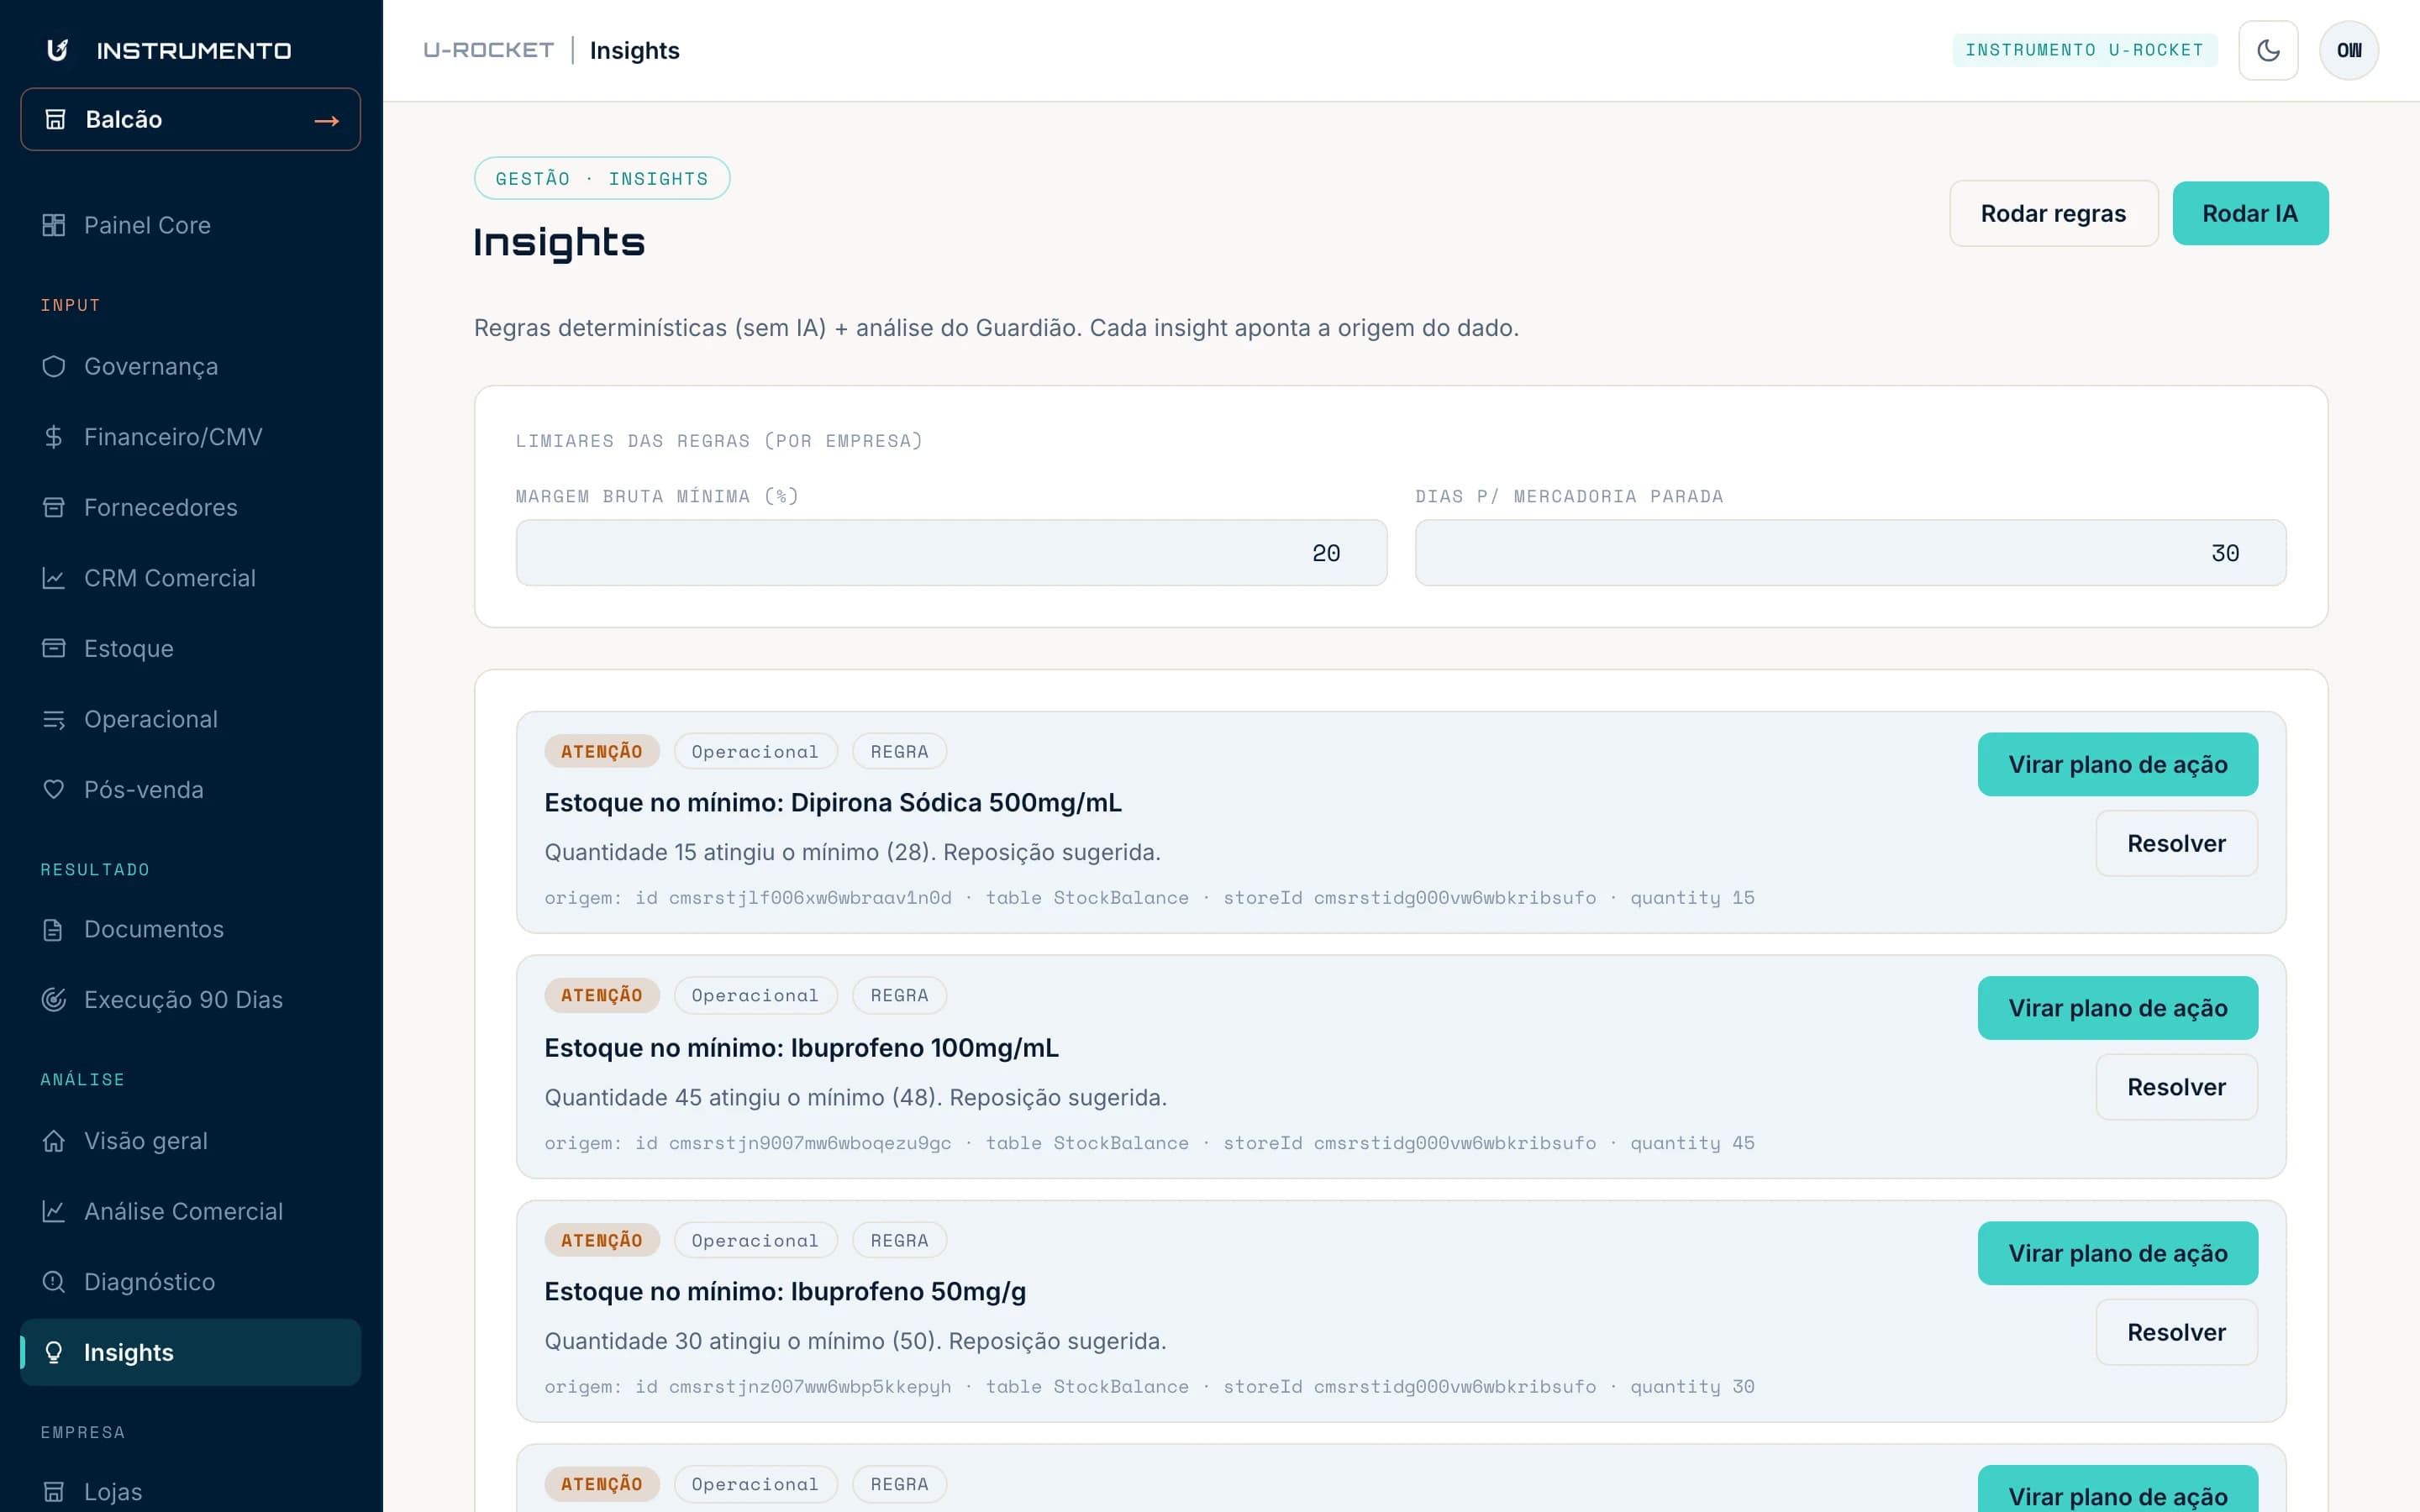
Task: Run AI with Rodar IA button
Action: click(2250, 213)
